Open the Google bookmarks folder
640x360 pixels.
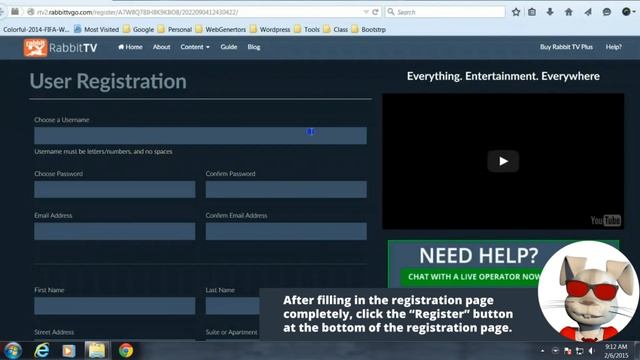click(x=139, y=29)
